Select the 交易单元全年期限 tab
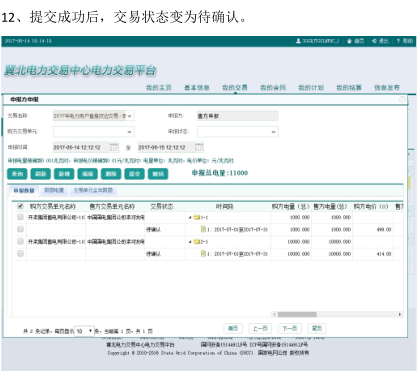This screenshot has width=418, height=371. click(x=93, y=190)
